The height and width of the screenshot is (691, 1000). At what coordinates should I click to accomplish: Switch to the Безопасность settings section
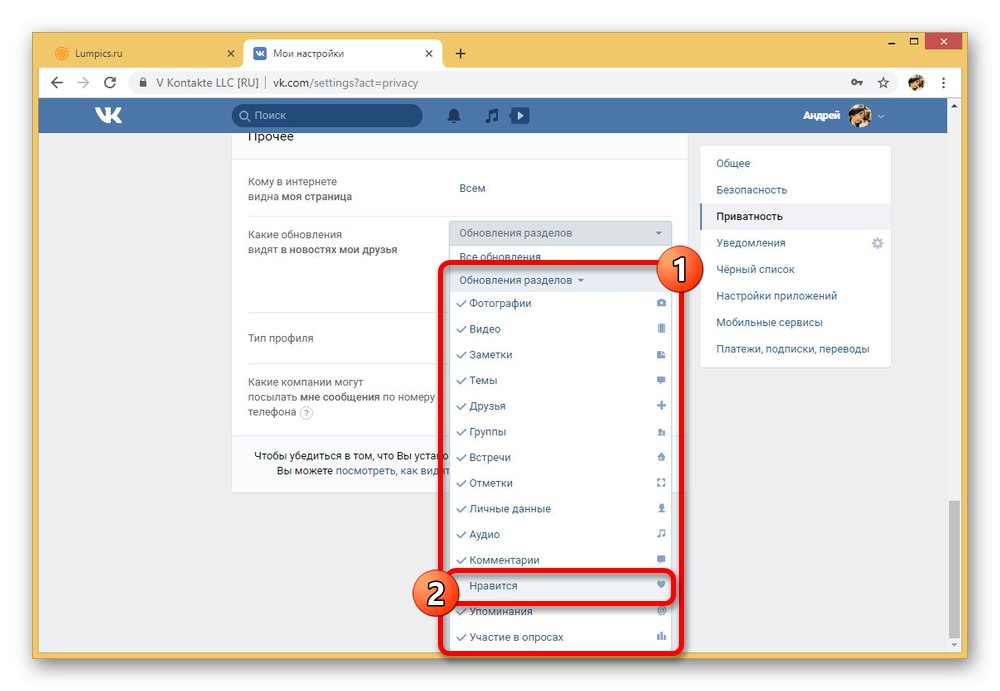tap(751, 189)
